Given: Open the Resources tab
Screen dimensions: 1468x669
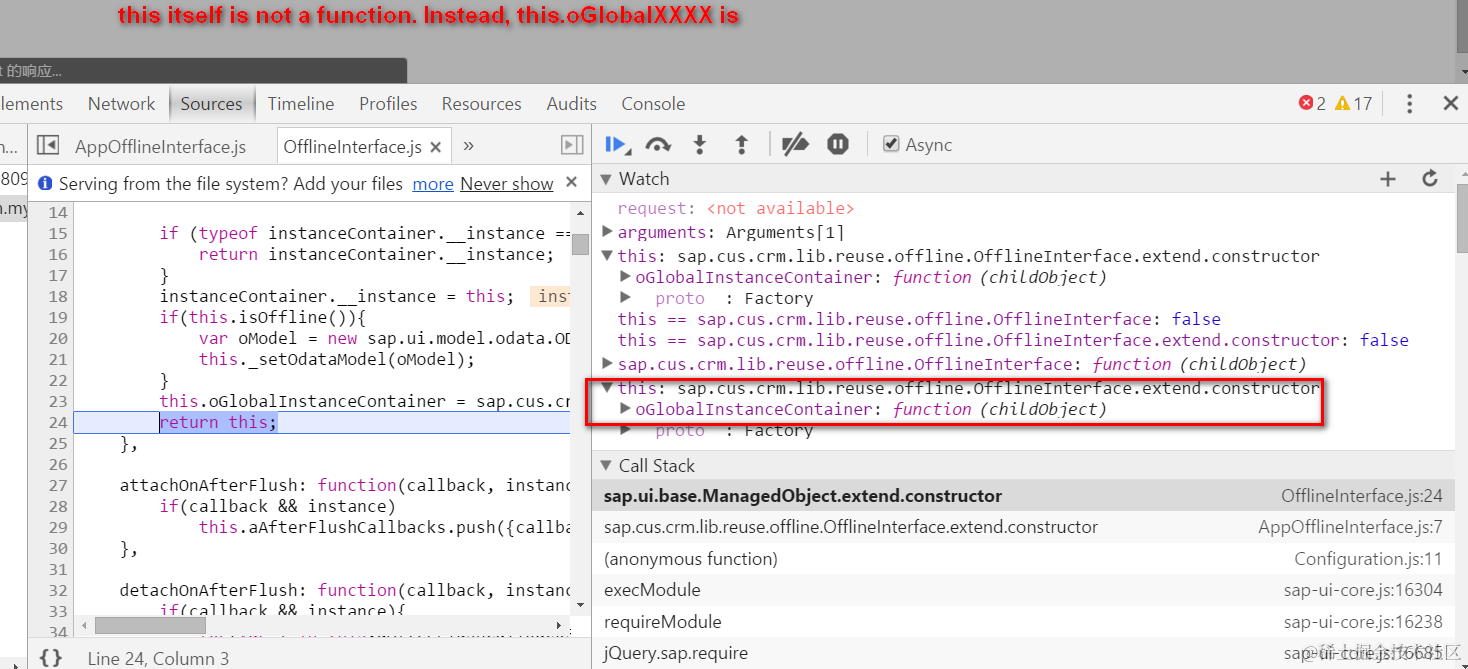Looking at the screenshot, I should pos(481,104).
